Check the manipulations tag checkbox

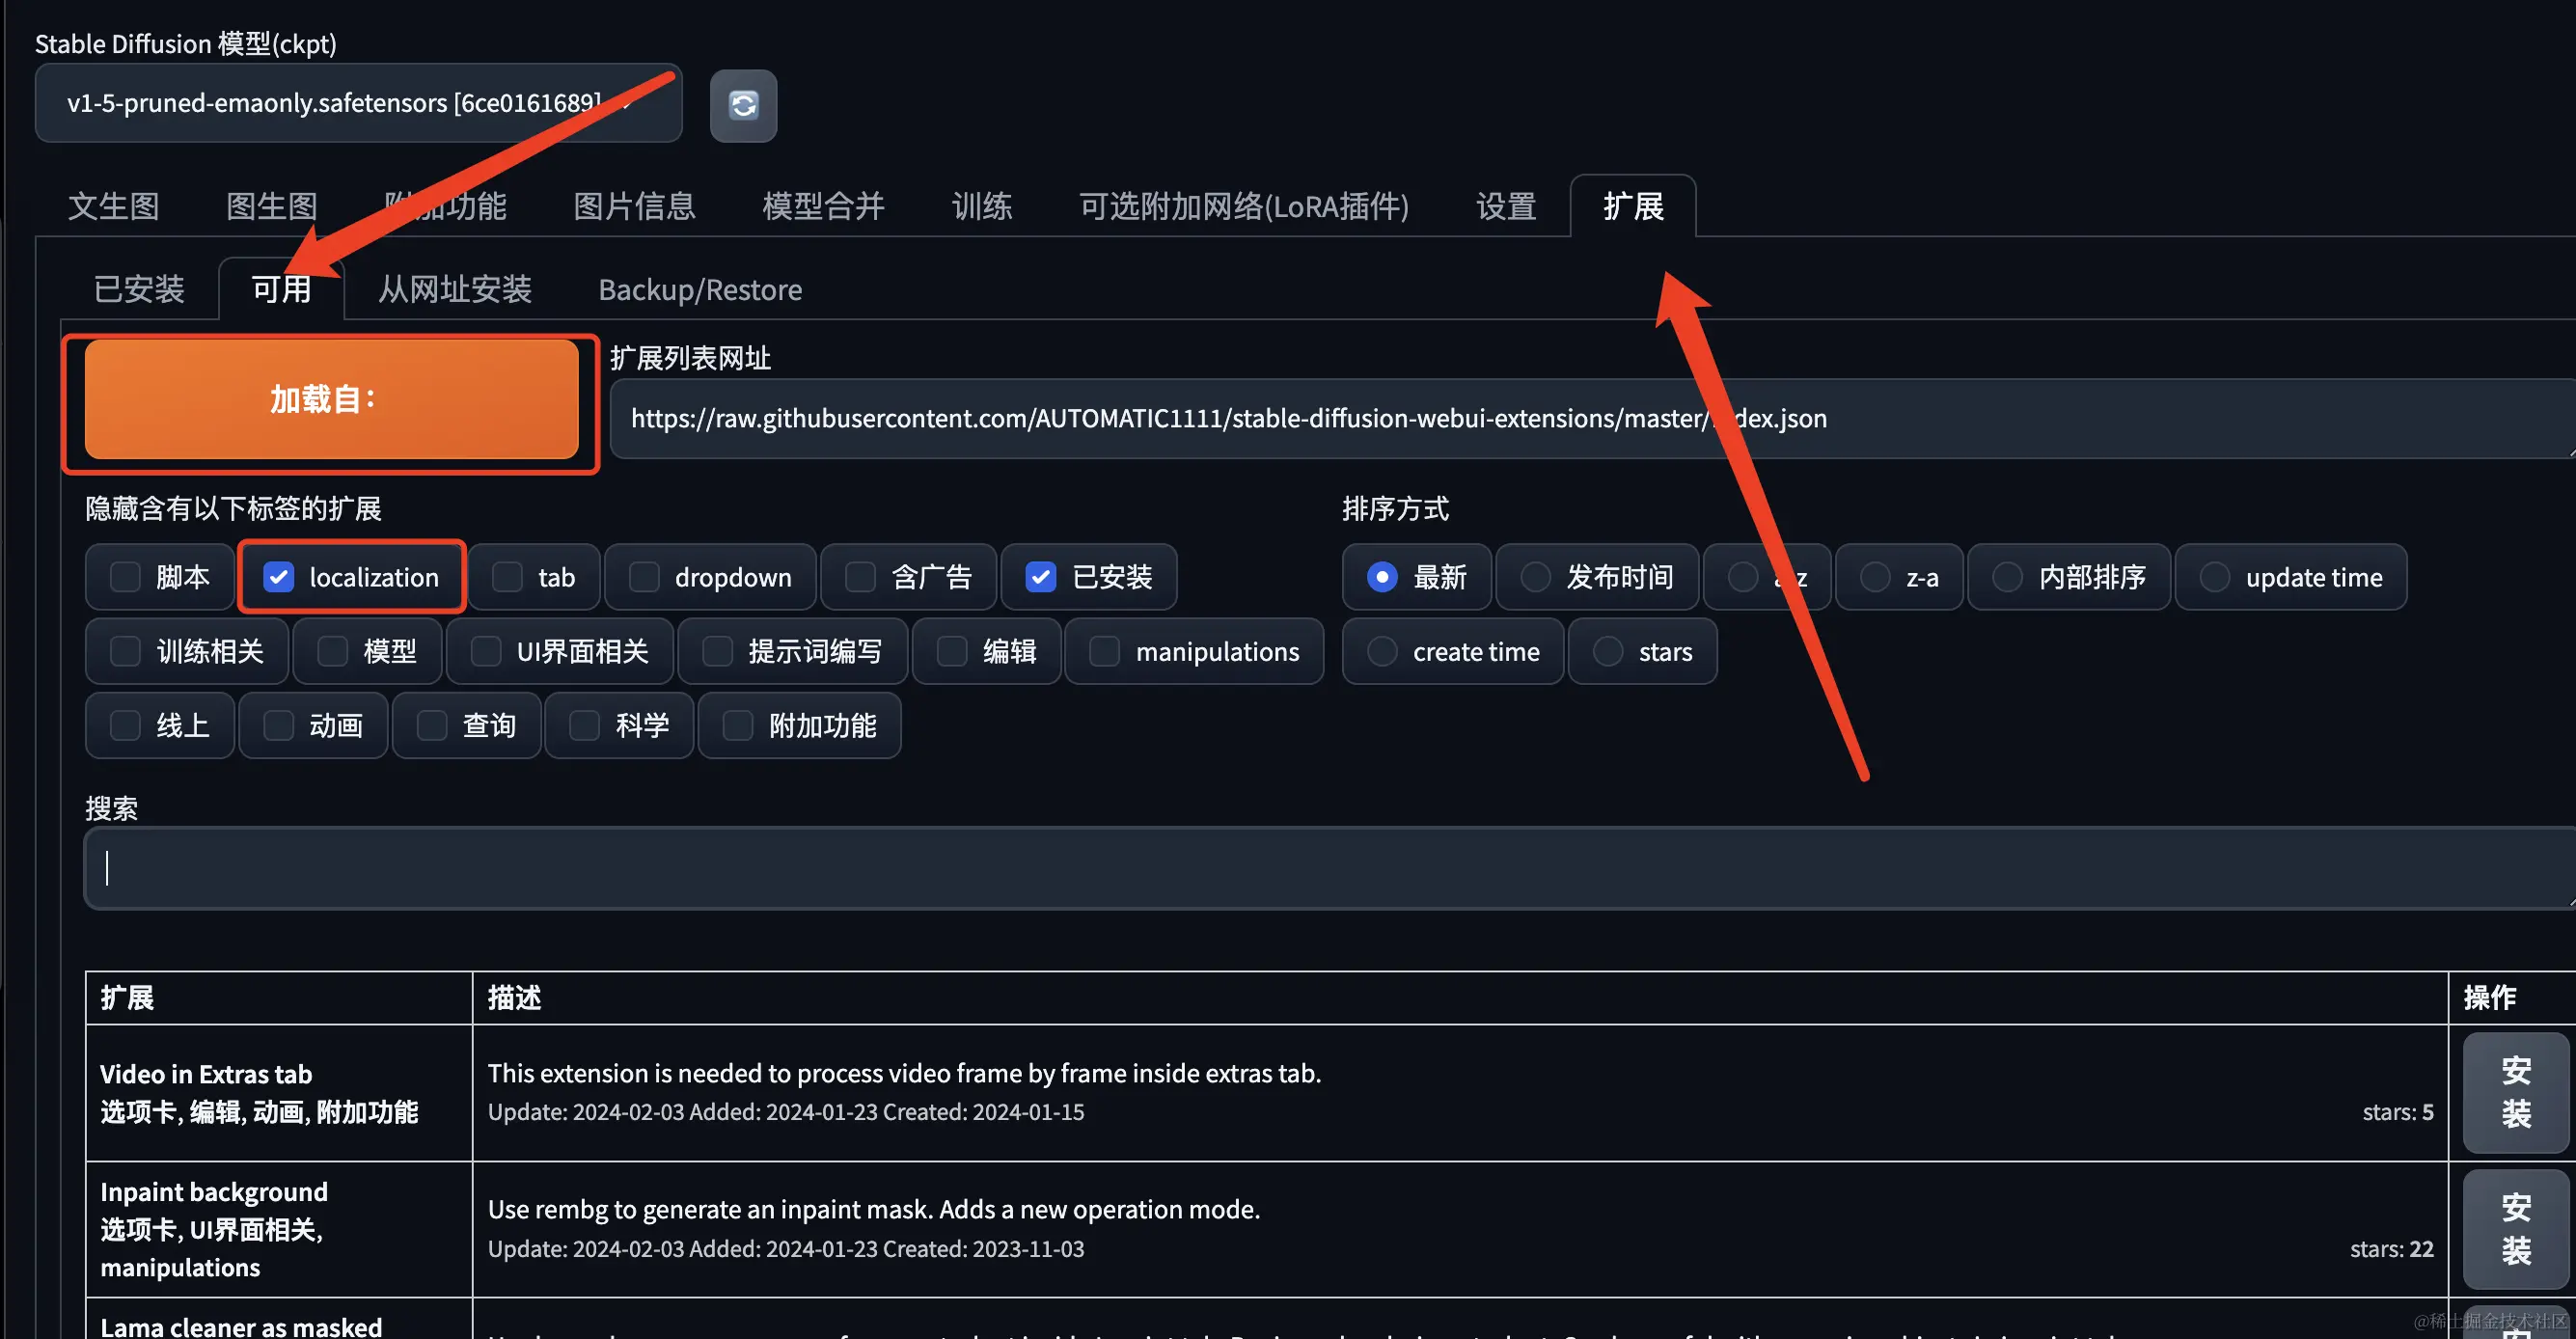(x=1104, y=651)
